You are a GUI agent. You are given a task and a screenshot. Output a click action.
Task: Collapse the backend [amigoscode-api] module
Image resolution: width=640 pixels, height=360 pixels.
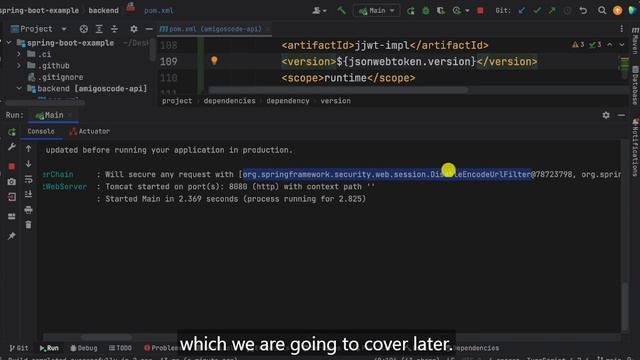(x=19, y=89)
